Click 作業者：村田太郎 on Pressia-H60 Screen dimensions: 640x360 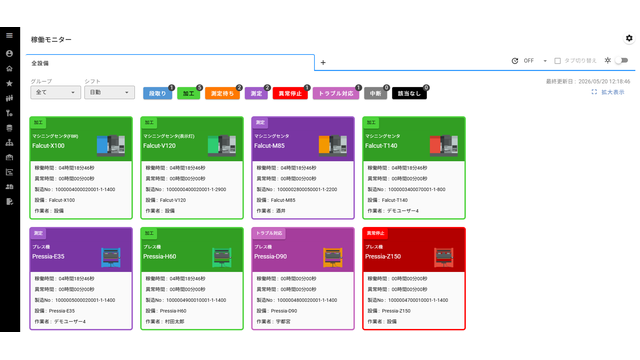[x=164, y=322]
